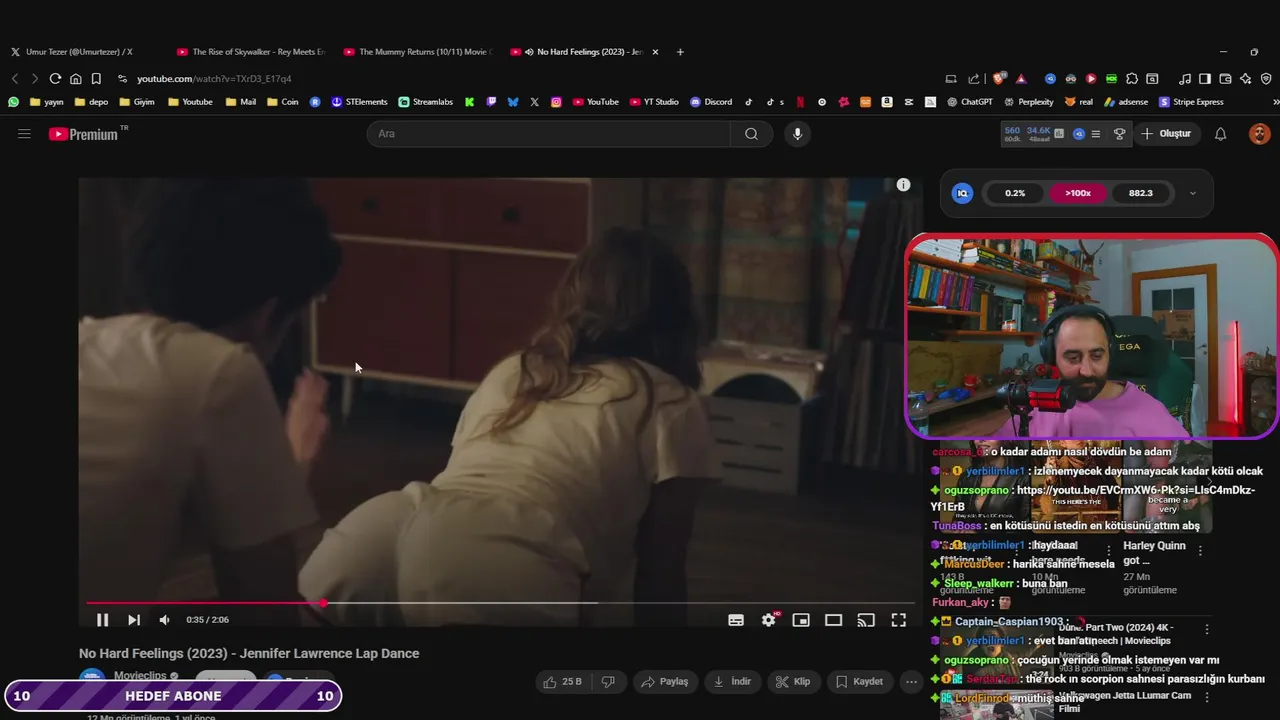
Task: Open the Coin bookmarks folder
Action: (282, 102)
